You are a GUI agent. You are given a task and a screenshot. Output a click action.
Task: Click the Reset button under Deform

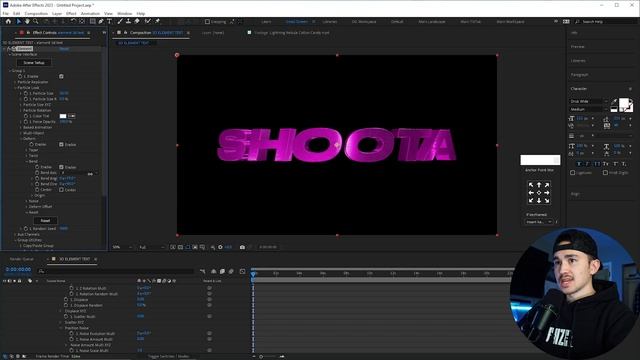45,220
